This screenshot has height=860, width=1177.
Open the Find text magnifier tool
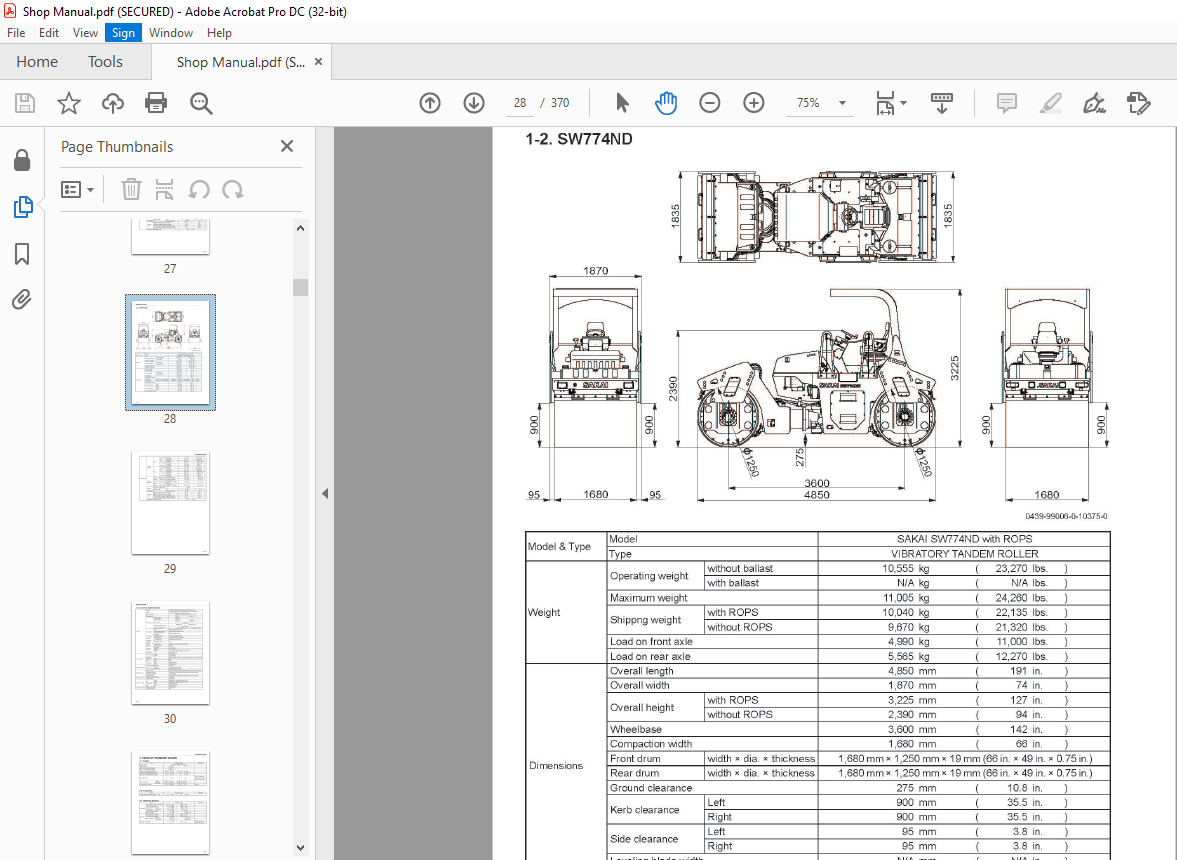pyautogui.click(x=200, y=103)
